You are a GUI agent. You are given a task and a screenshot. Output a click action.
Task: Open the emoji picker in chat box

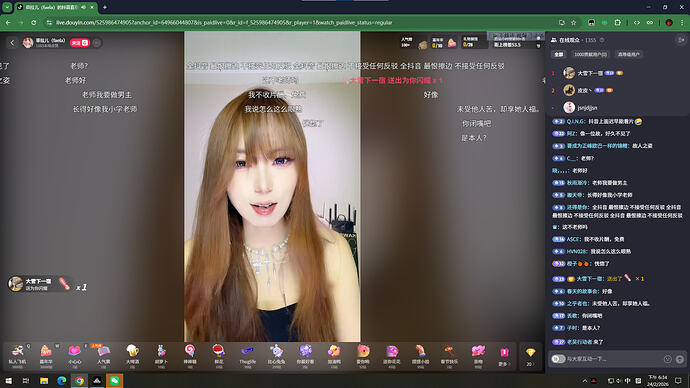668,359
